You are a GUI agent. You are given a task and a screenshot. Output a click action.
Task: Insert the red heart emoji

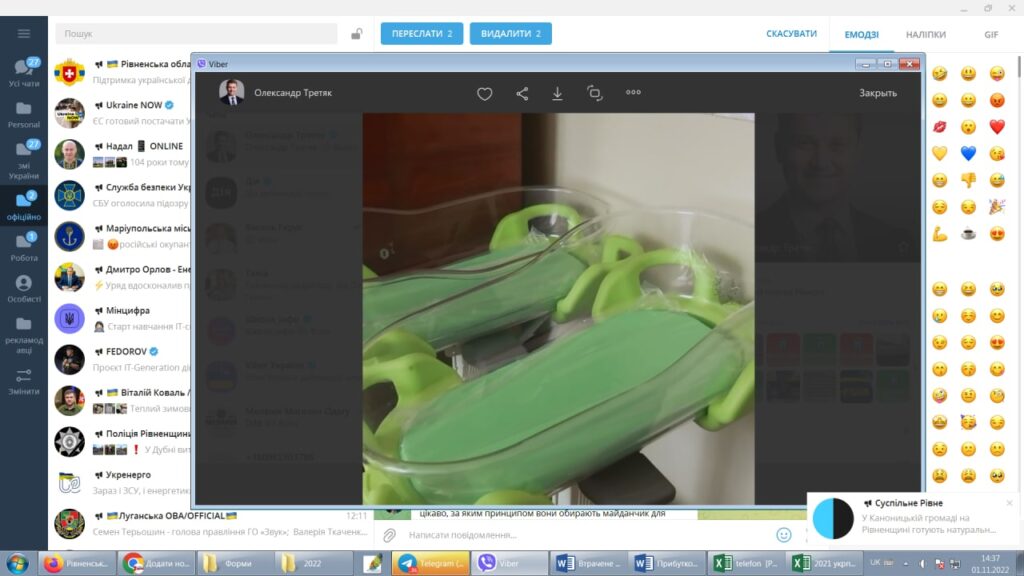tap(997, 127)
